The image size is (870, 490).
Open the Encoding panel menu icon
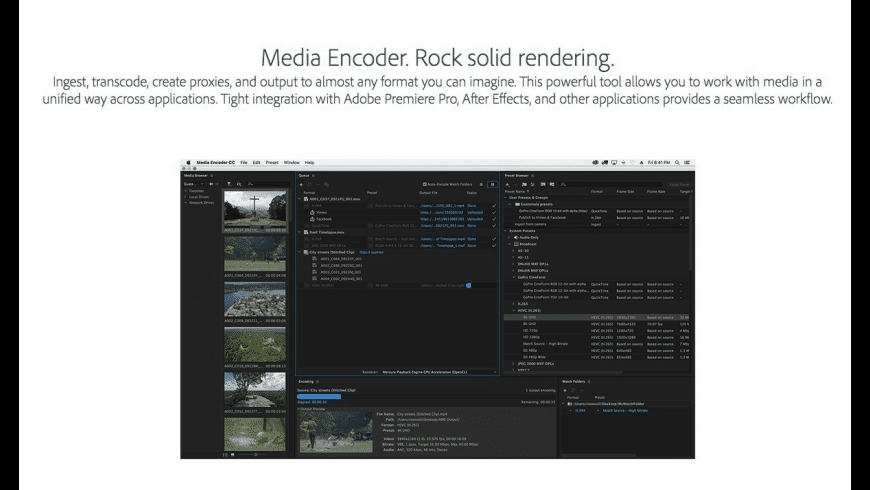point(317,382)
